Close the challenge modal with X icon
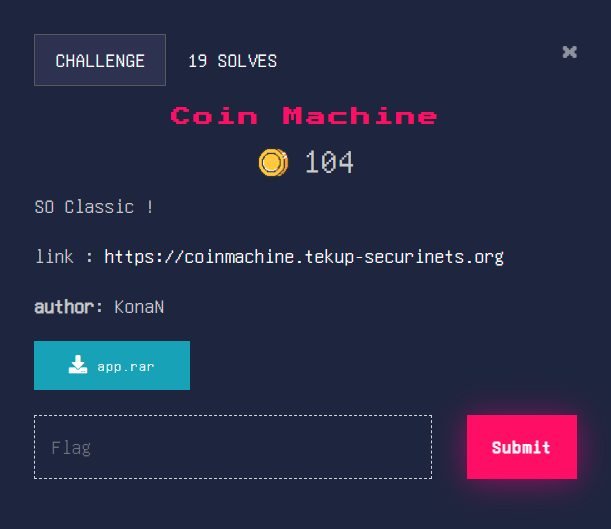This screenshot has width=611, height=529. click(569, 52)
